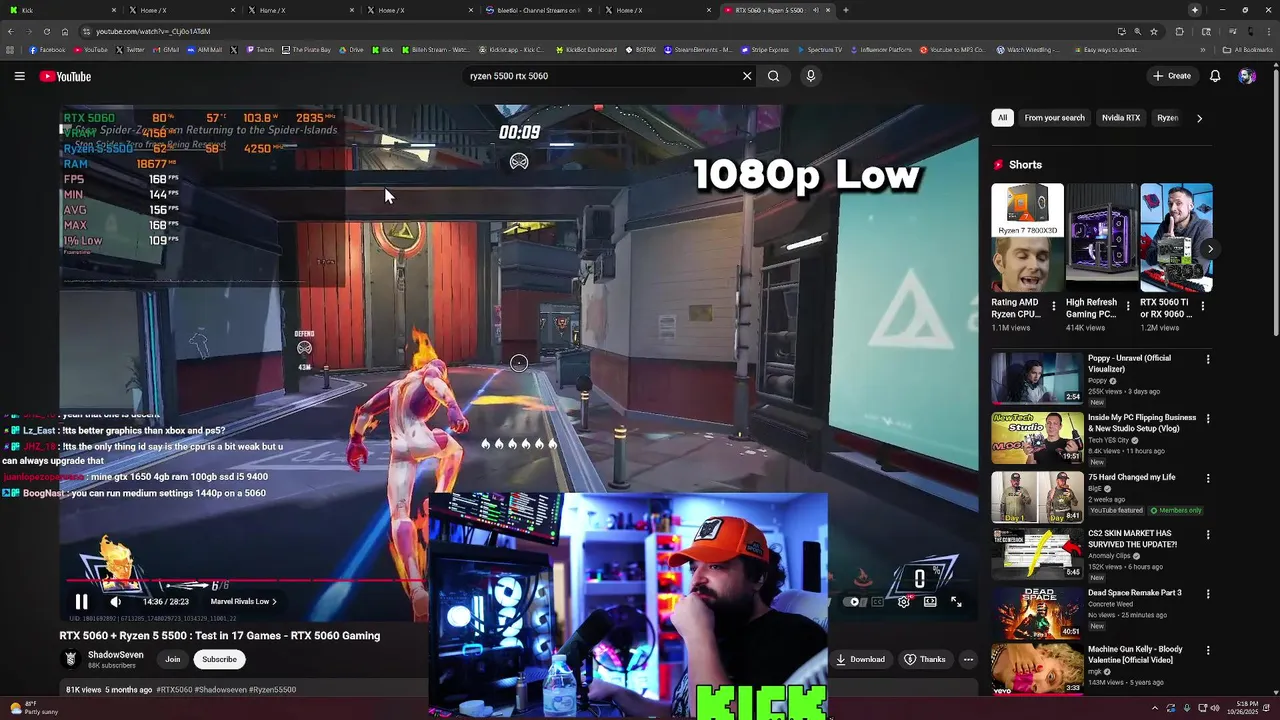Mute the video with the speaker icon
This screenshot has width=1280, height=720.
point(115,601)
